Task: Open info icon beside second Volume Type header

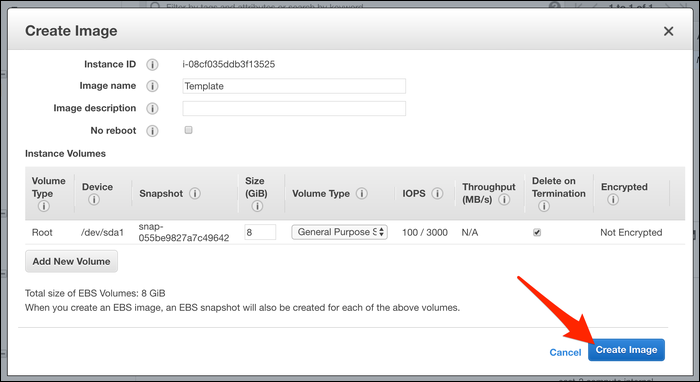Action: (x=362, y=194)
